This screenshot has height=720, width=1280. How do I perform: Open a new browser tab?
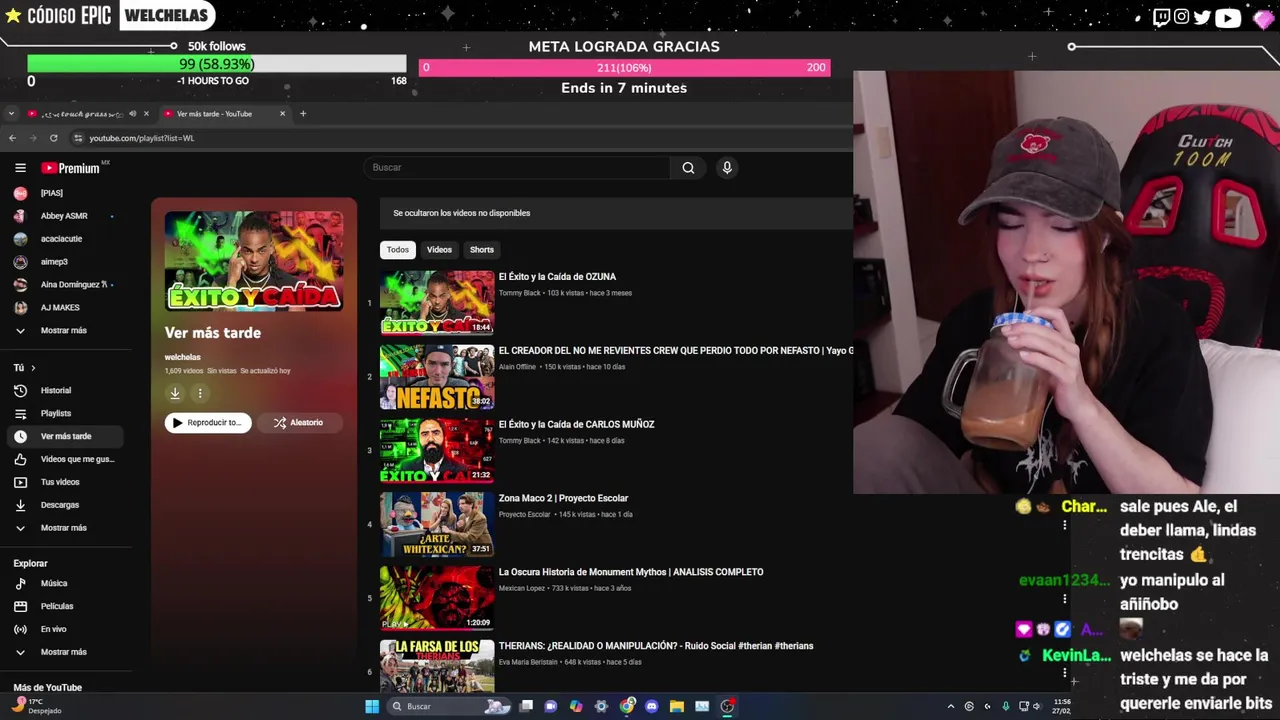pyautogui.click(x=303, y=113)
